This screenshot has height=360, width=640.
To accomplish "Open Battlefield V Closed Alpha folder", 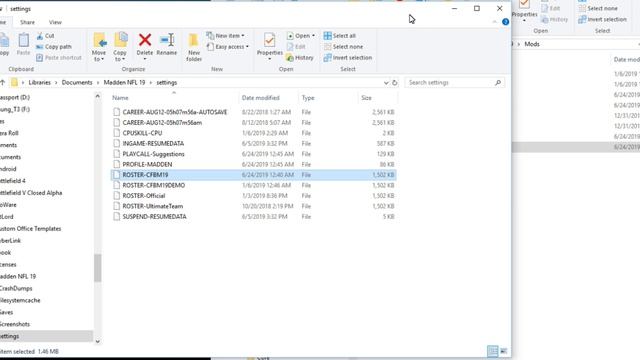I will pyautogui.click(x=31, y=193).
